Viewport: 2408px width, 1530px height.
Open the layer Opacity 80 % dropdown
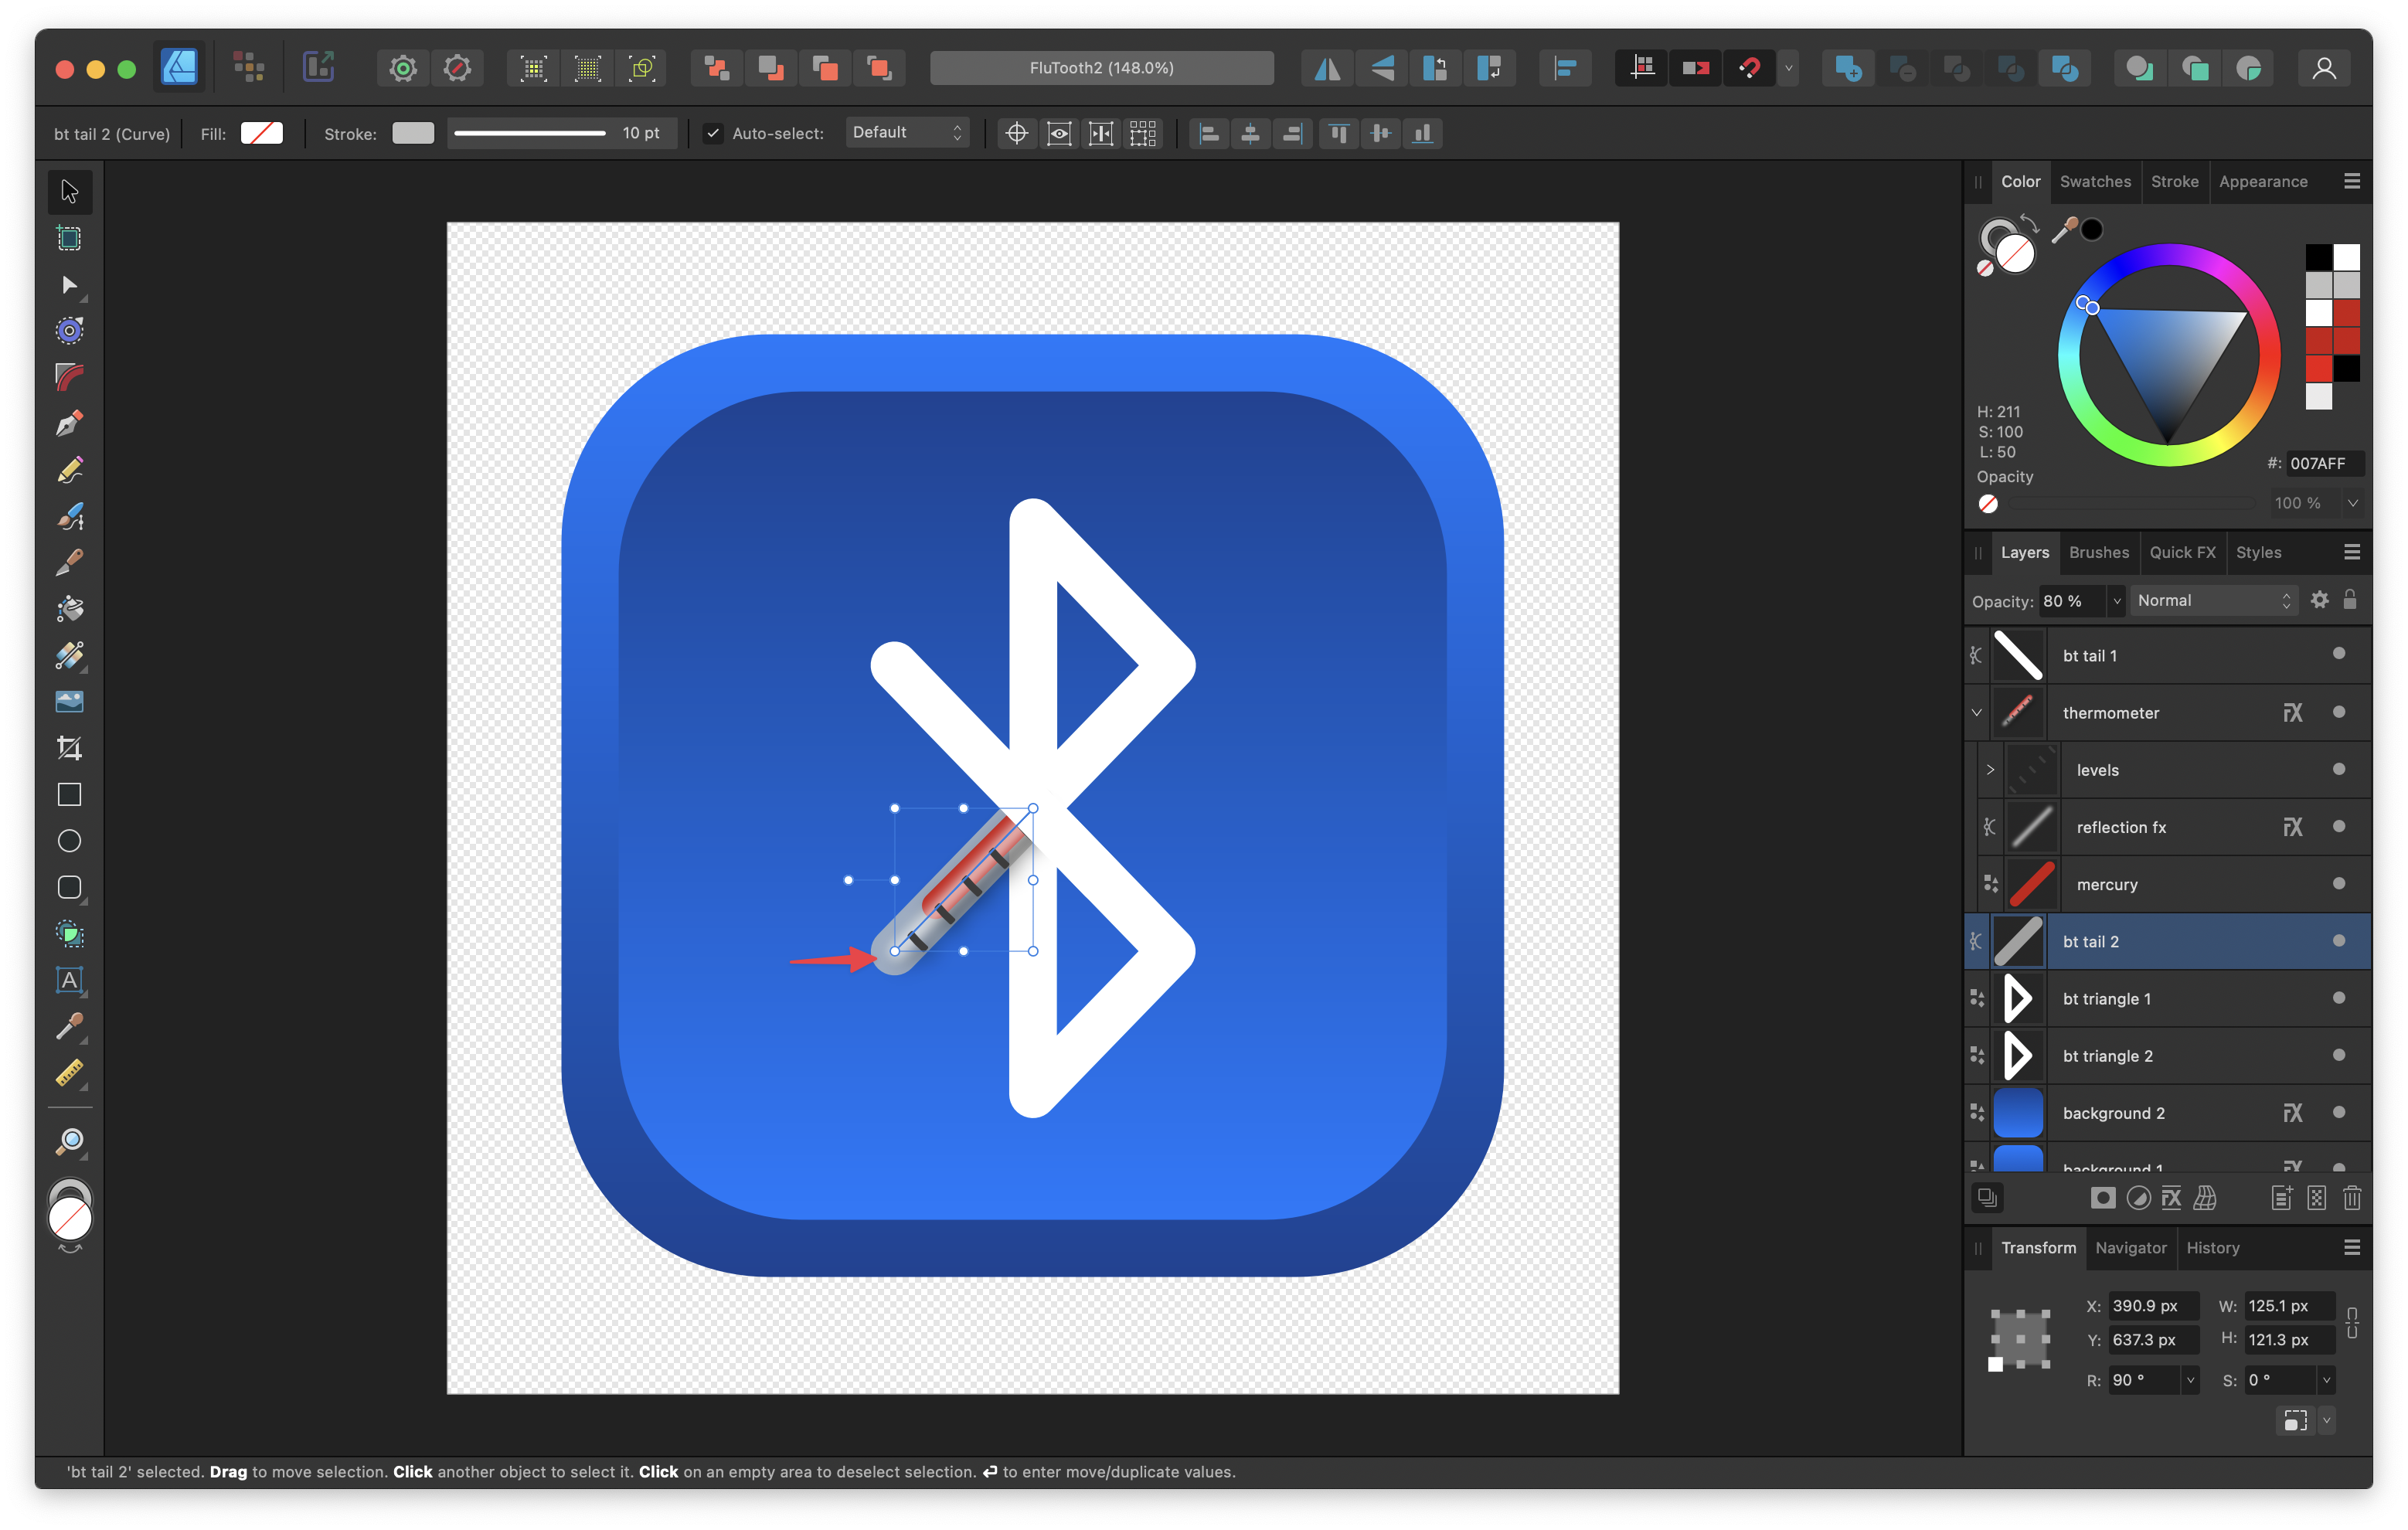(x=2117, y=601)
